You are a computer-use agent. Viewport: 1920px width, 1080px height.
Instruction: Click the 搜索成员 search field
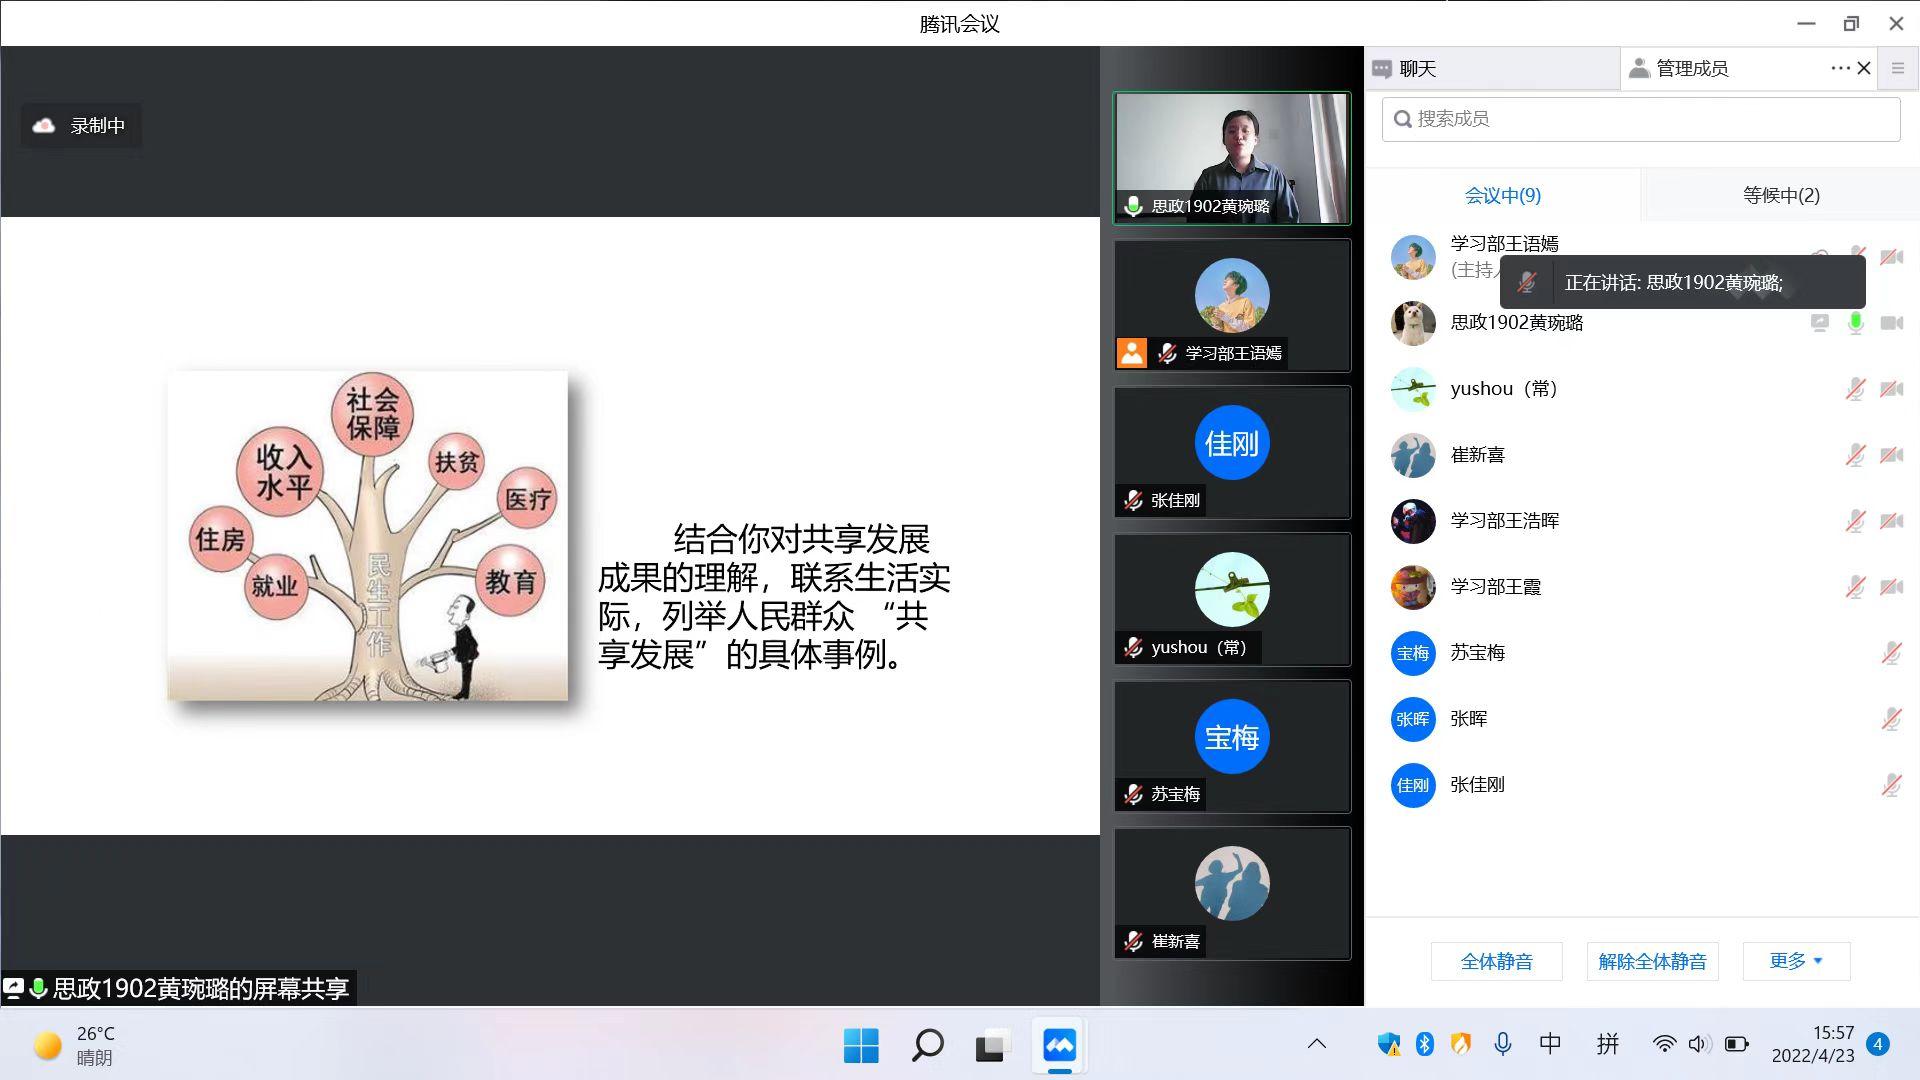(1640, 119)
